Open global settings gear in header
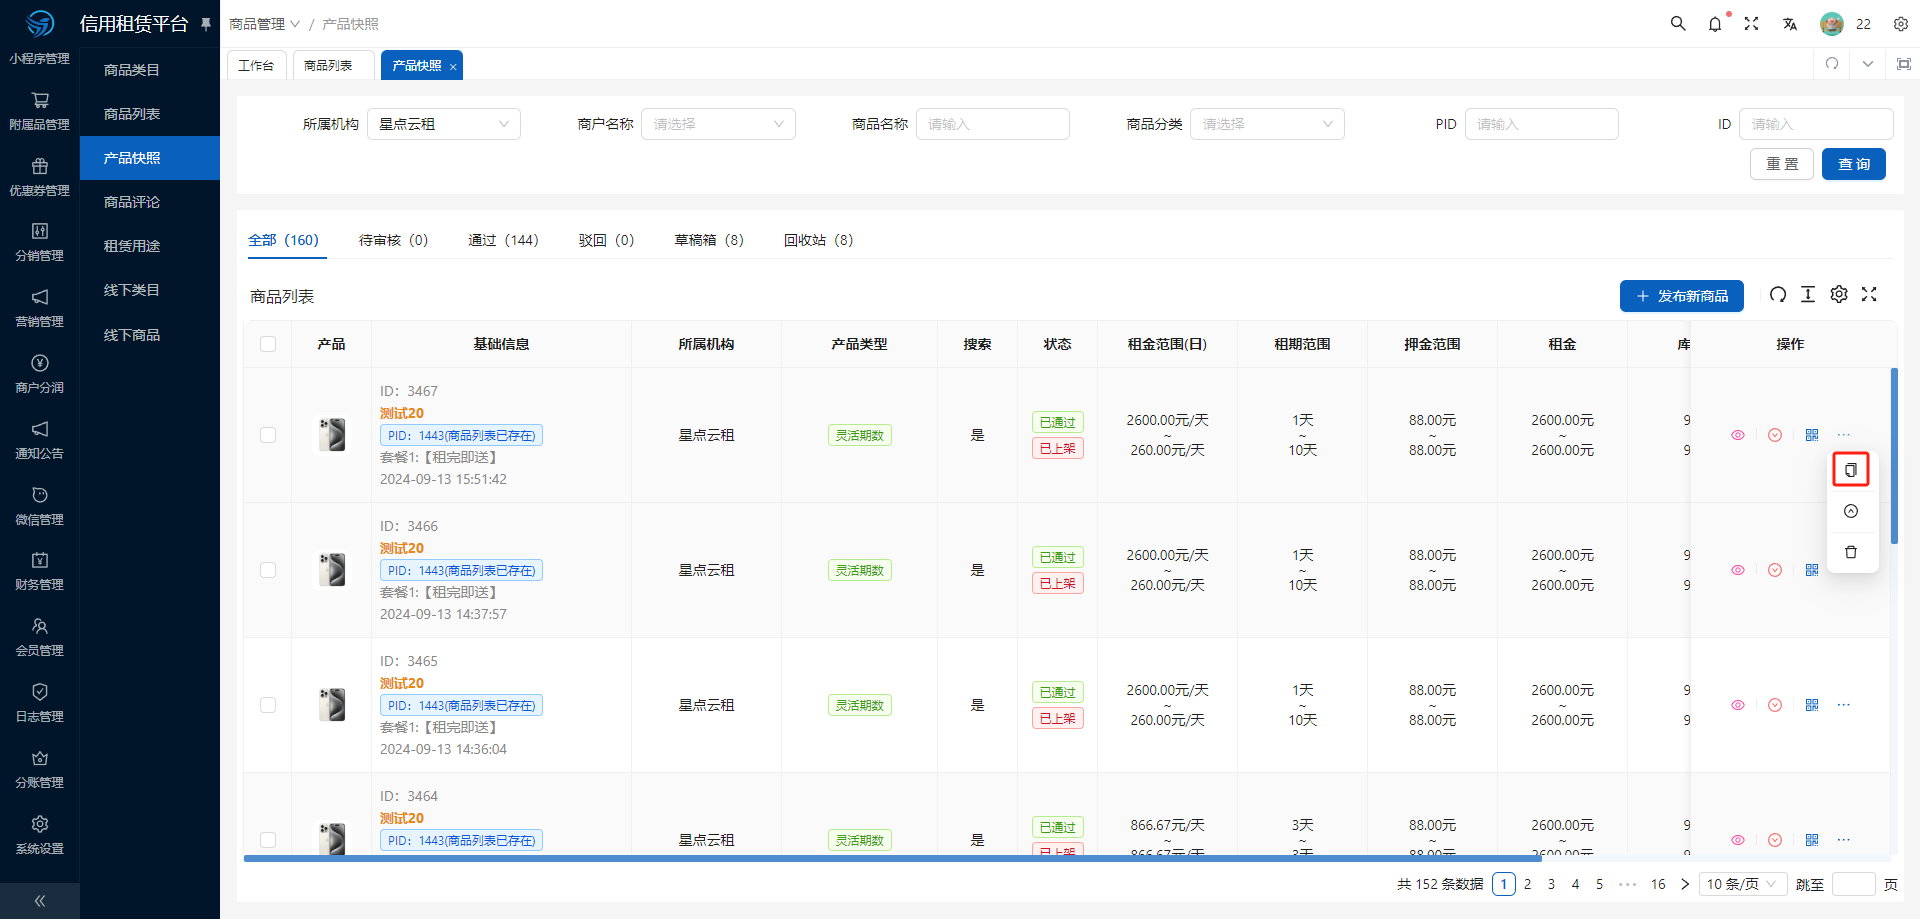This screenshot has width=1920, height=919. click(x=1901, y=24)
